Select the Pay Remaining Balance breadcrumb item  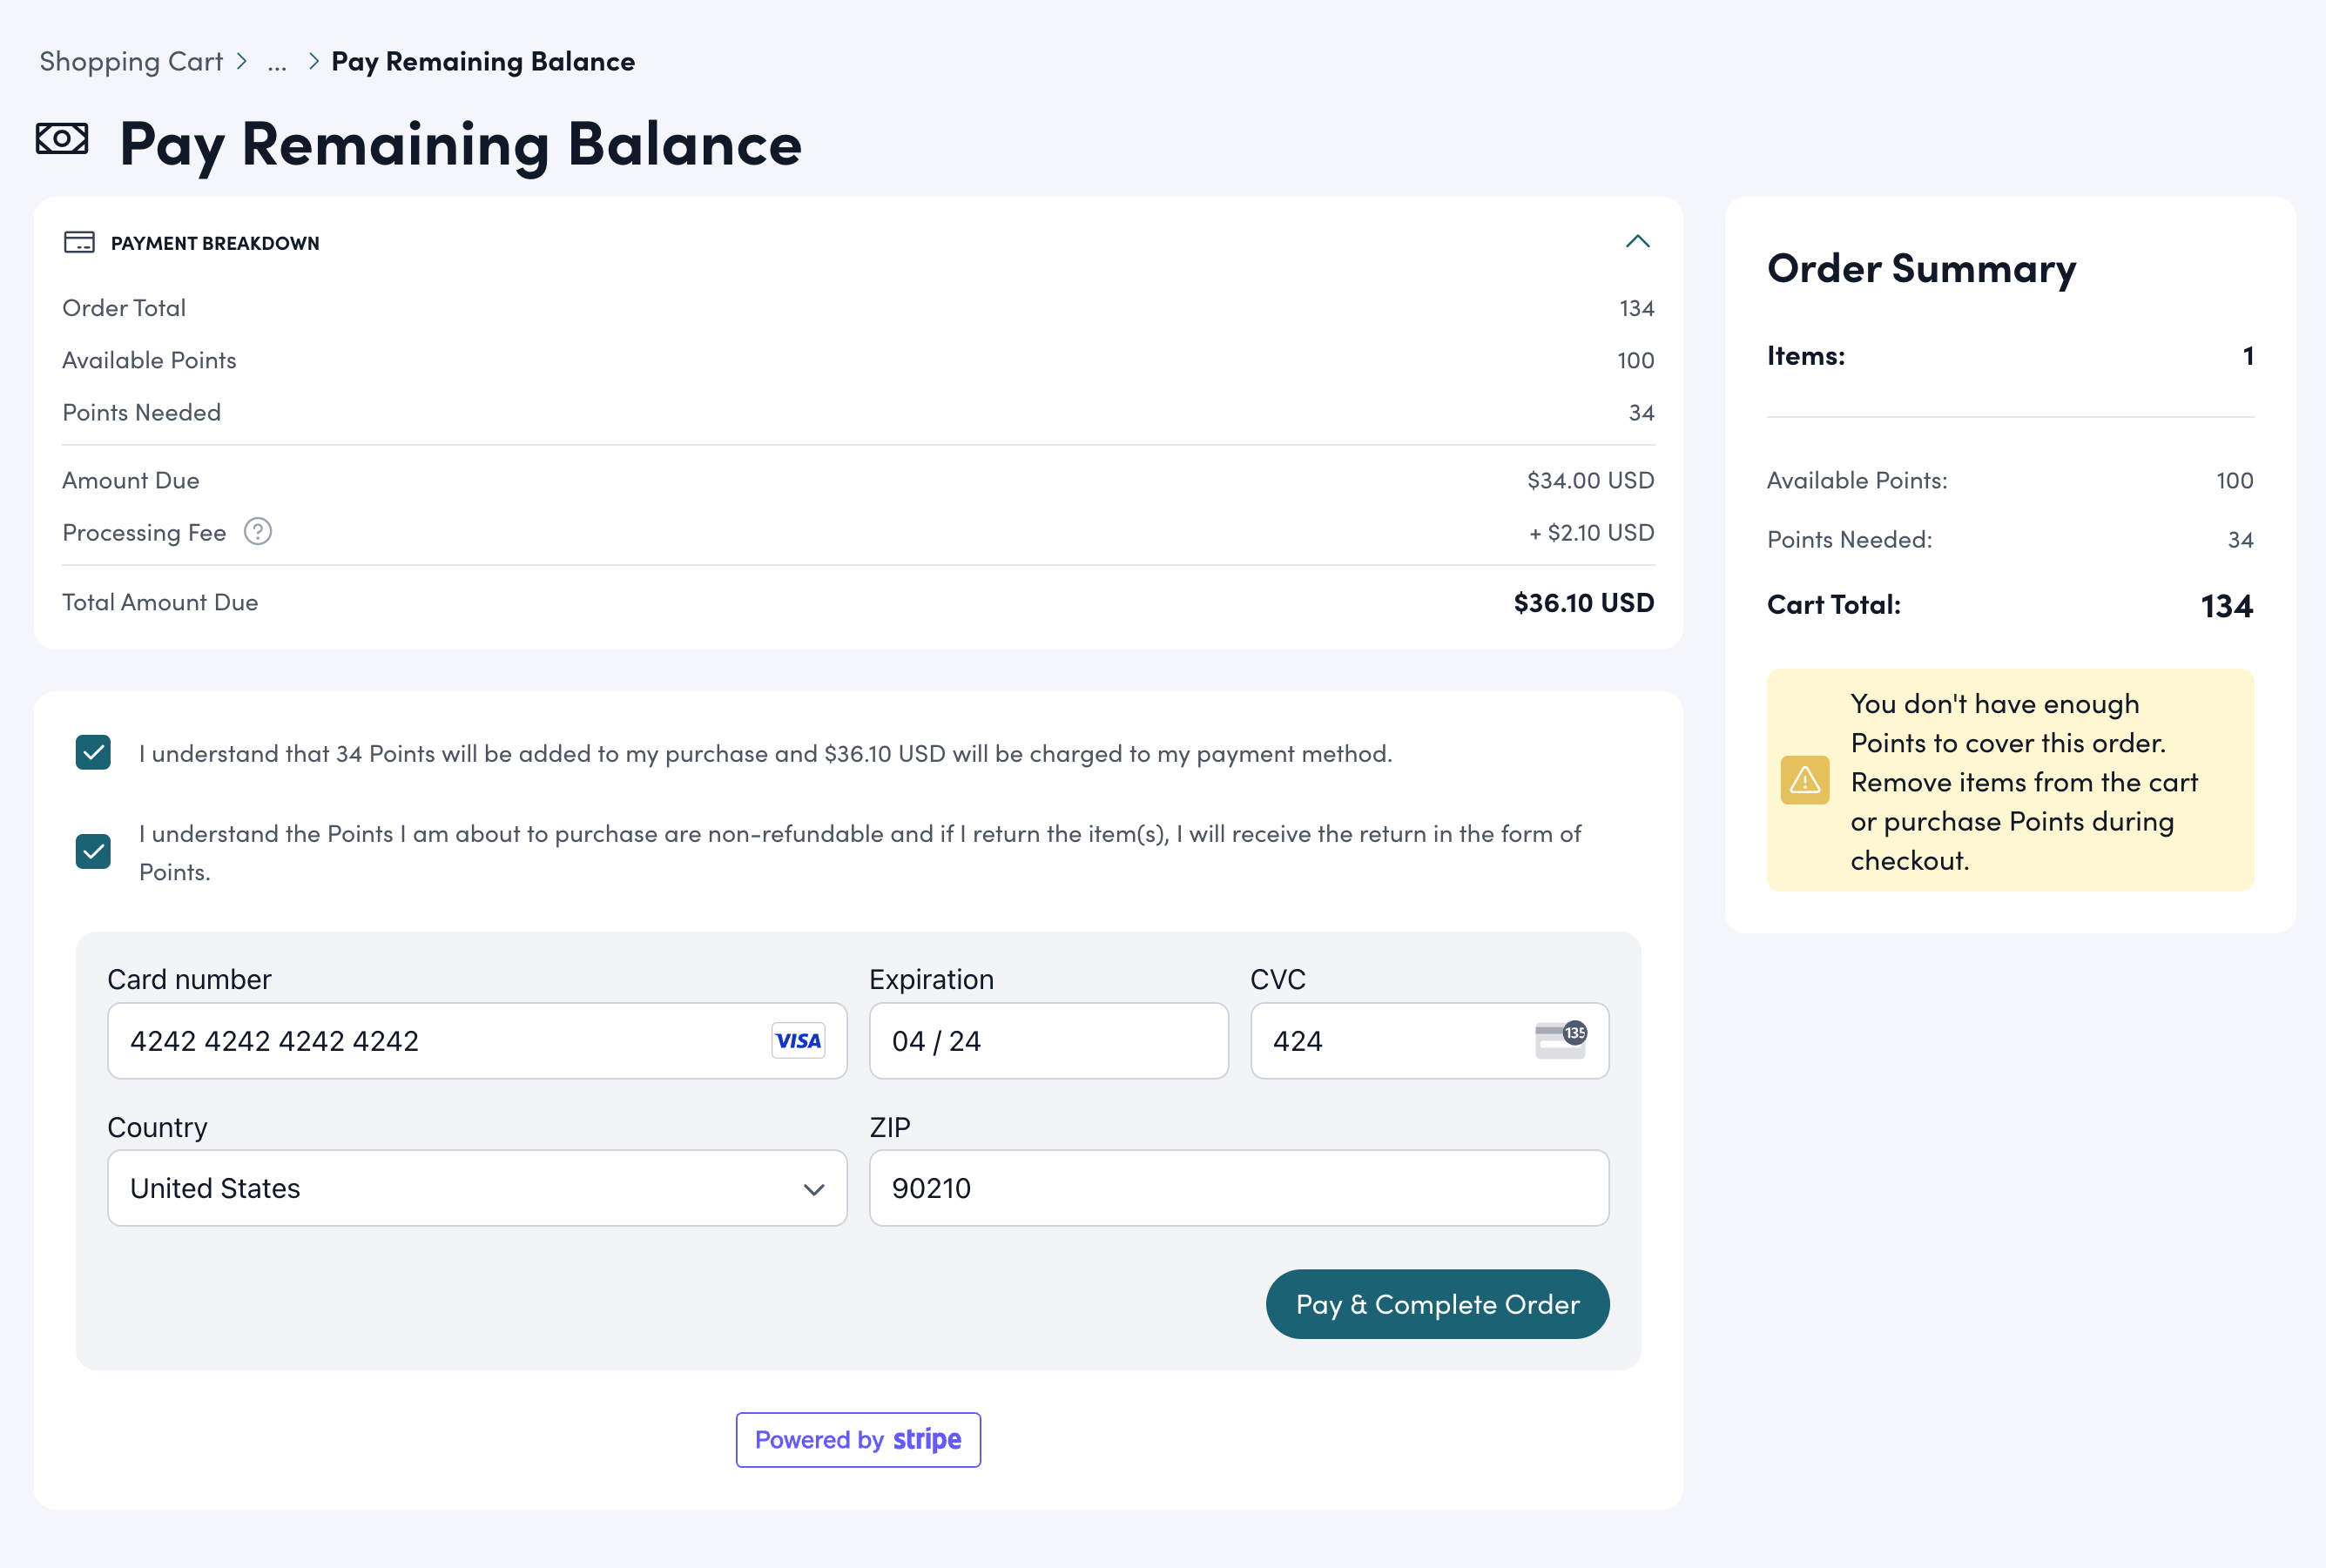(483, 61)
